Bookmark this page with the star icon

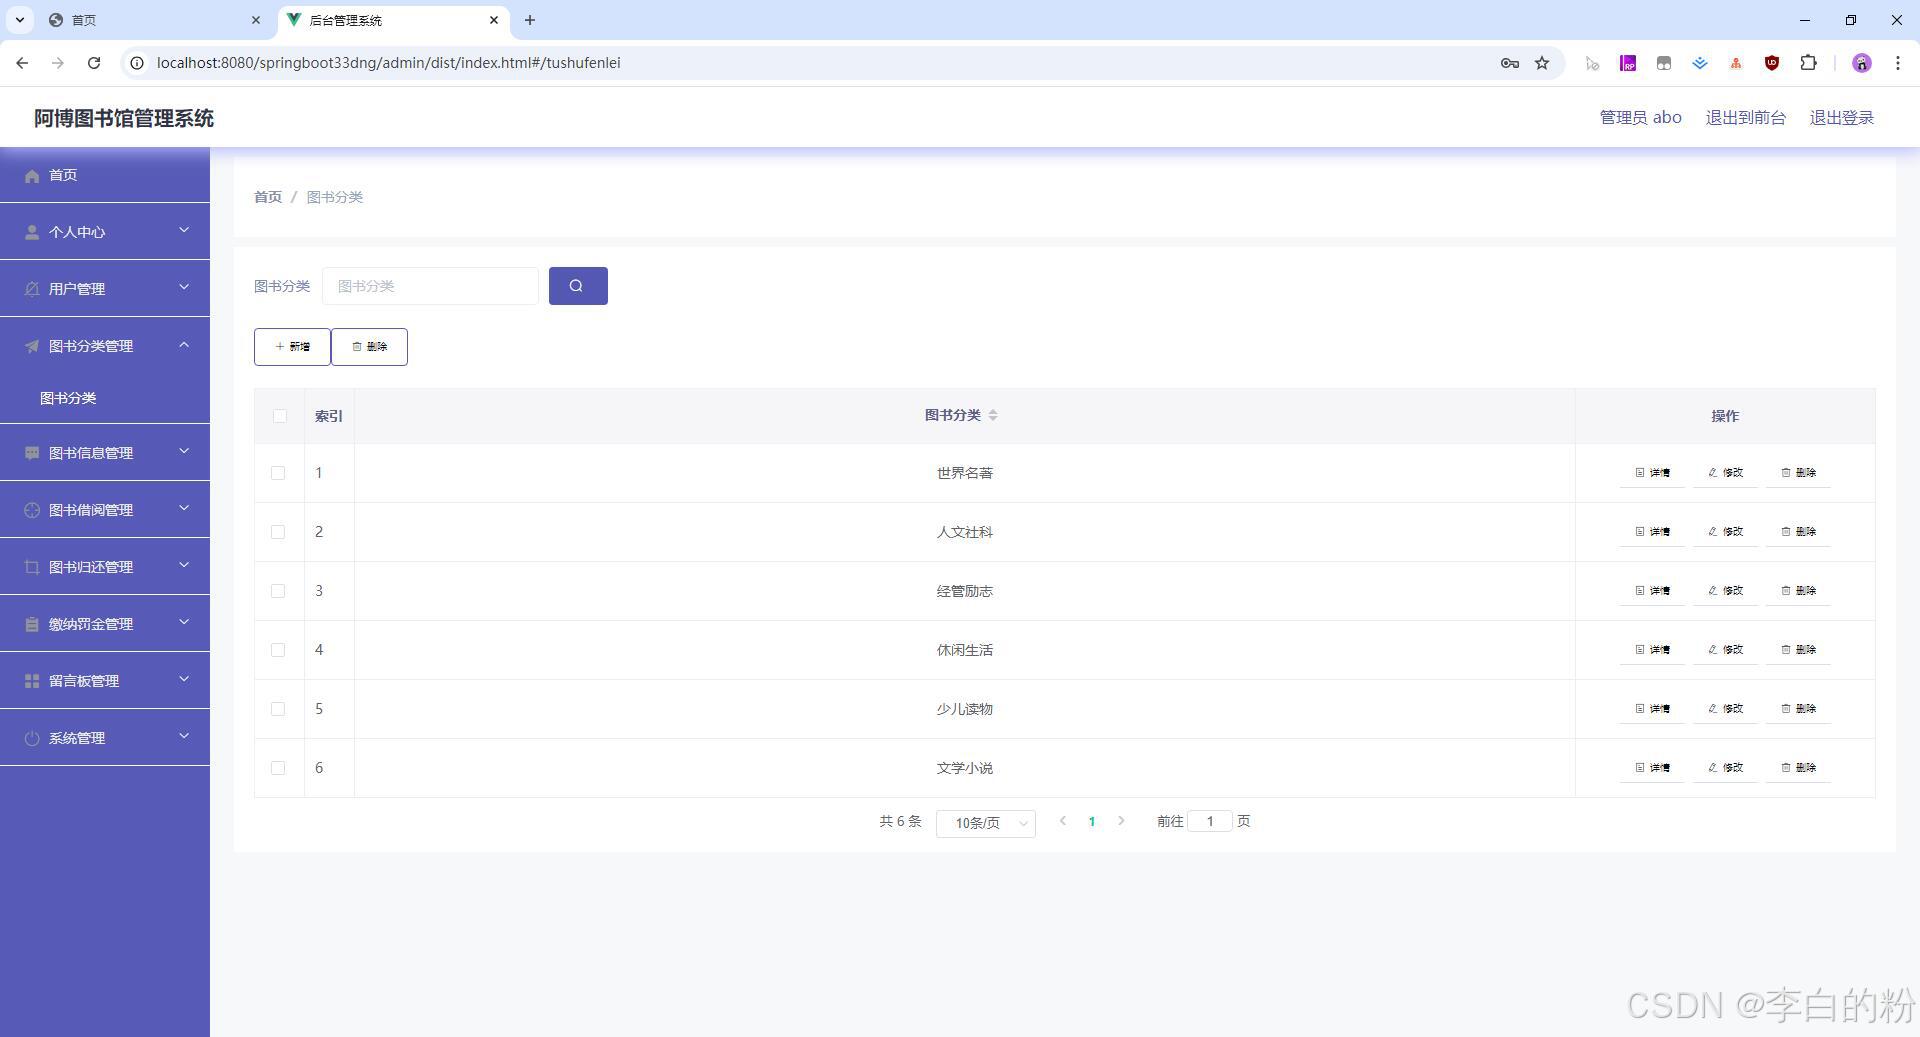coord(1542,63)
